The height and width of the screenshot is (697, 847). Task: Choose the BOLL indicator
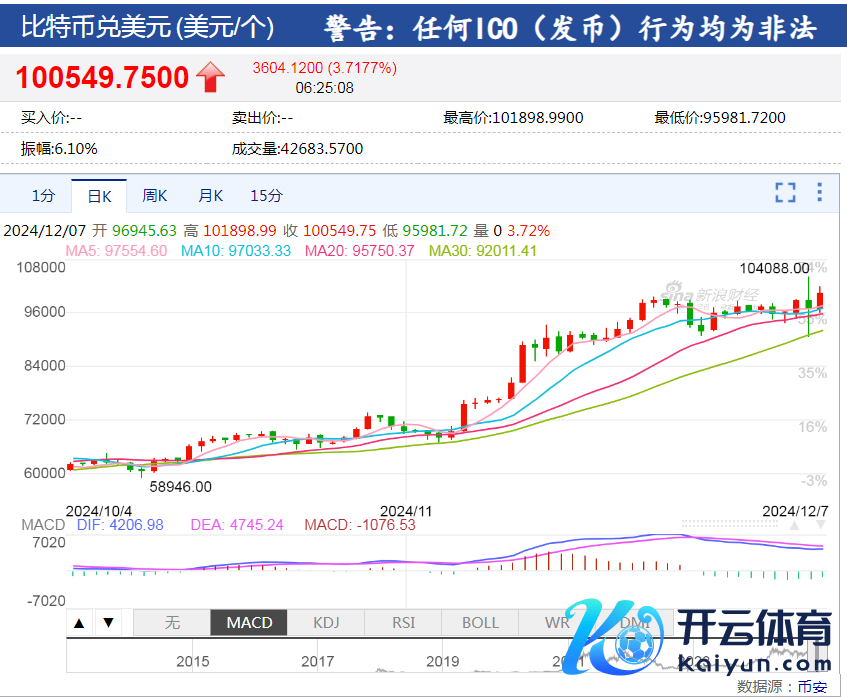(480, 623)
